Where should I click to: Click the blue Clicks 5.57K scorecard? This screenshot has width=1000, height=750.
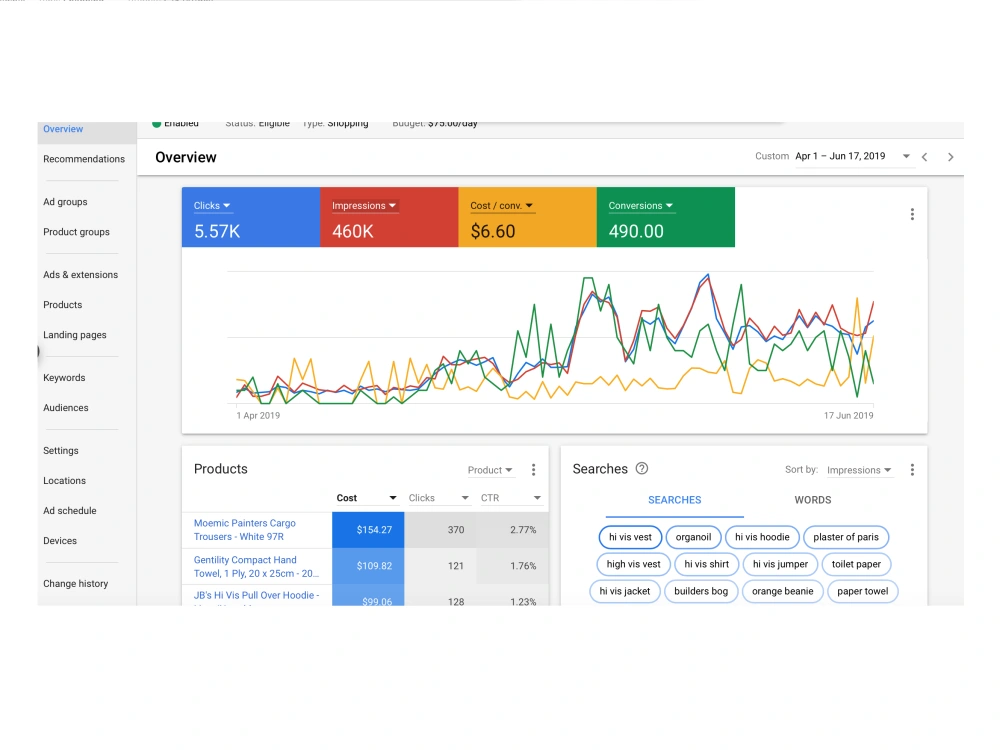(251, 217)
